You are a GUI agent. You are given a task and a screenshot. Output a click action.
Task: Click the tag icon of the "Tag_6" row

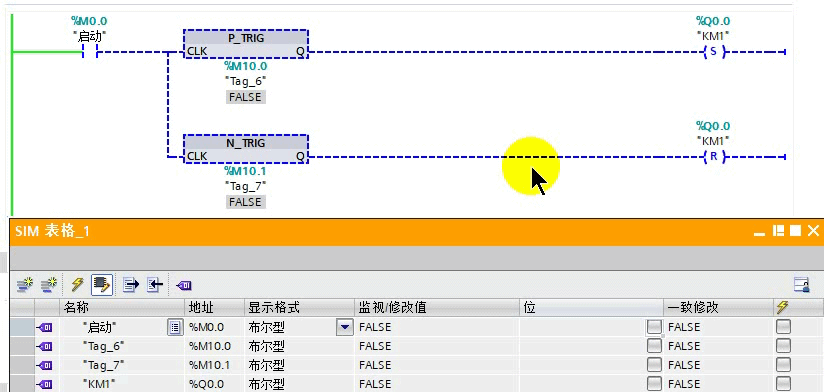point(45,346)
